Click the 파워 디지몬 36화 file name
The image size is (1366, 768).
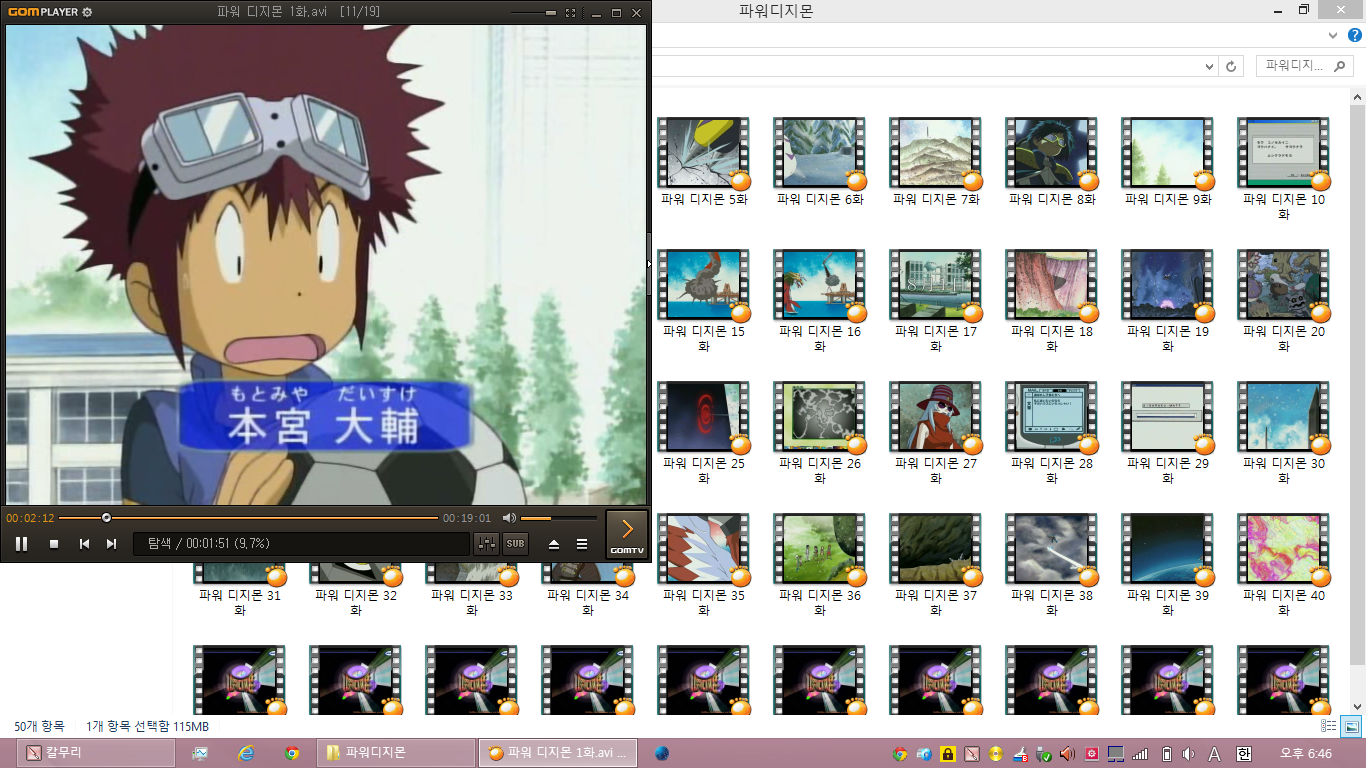(820, 602)
